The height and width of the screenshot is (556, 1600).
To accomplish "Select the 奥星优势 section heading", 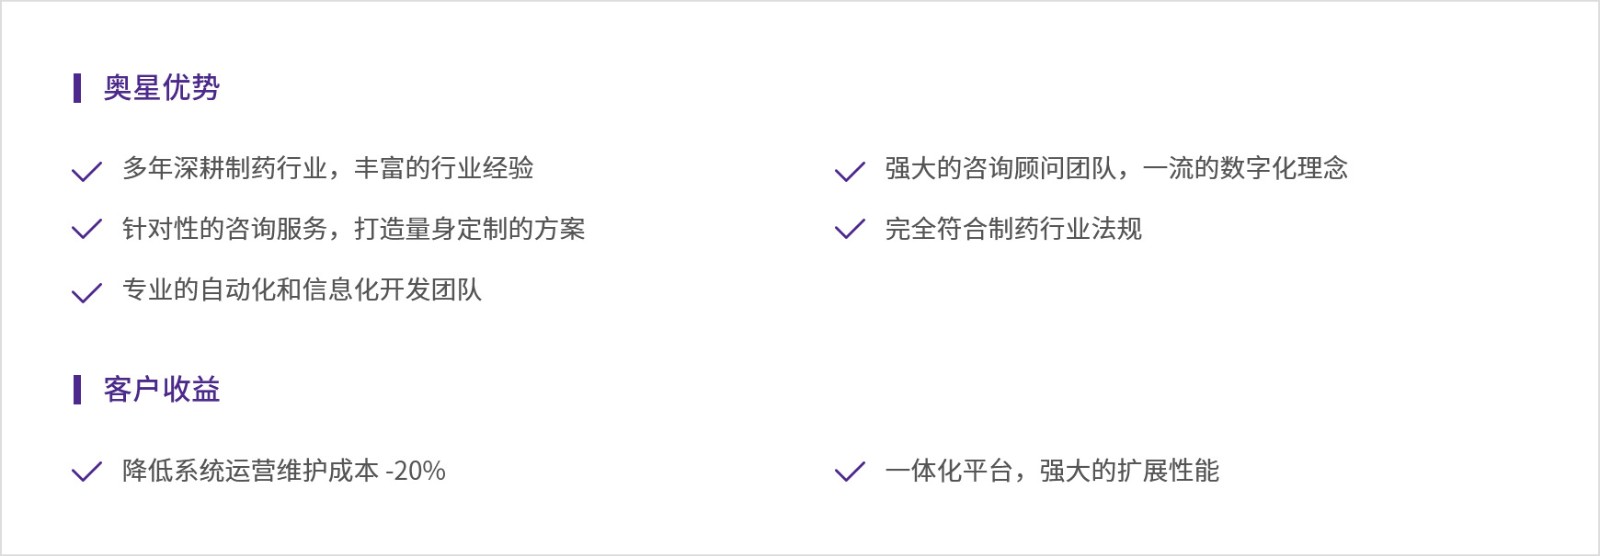I will [162, 88].
